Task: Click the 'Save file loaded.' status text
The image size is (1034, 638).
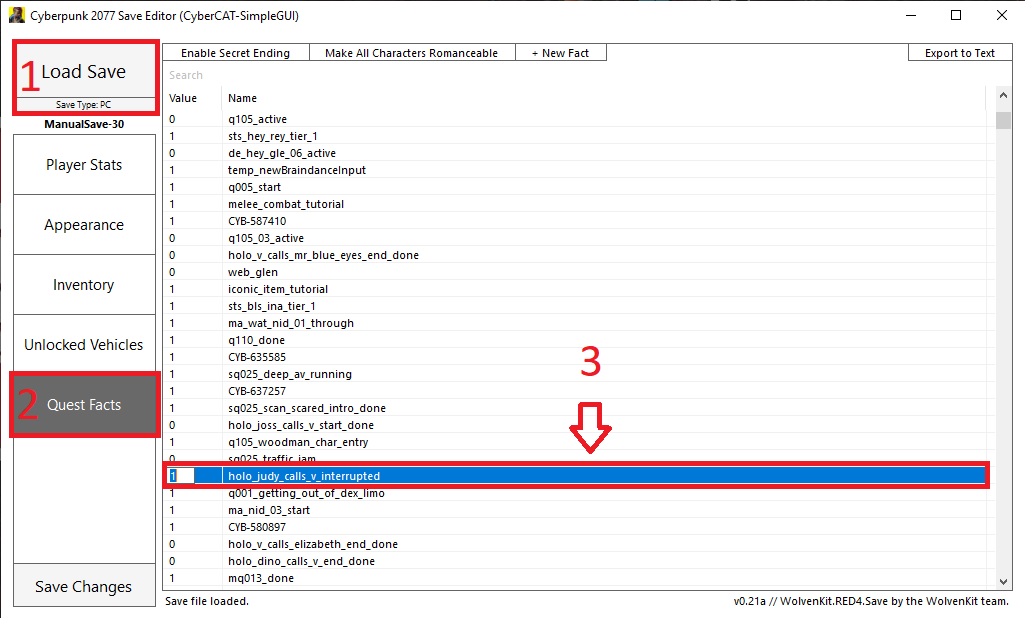Action: coord(207,601)
